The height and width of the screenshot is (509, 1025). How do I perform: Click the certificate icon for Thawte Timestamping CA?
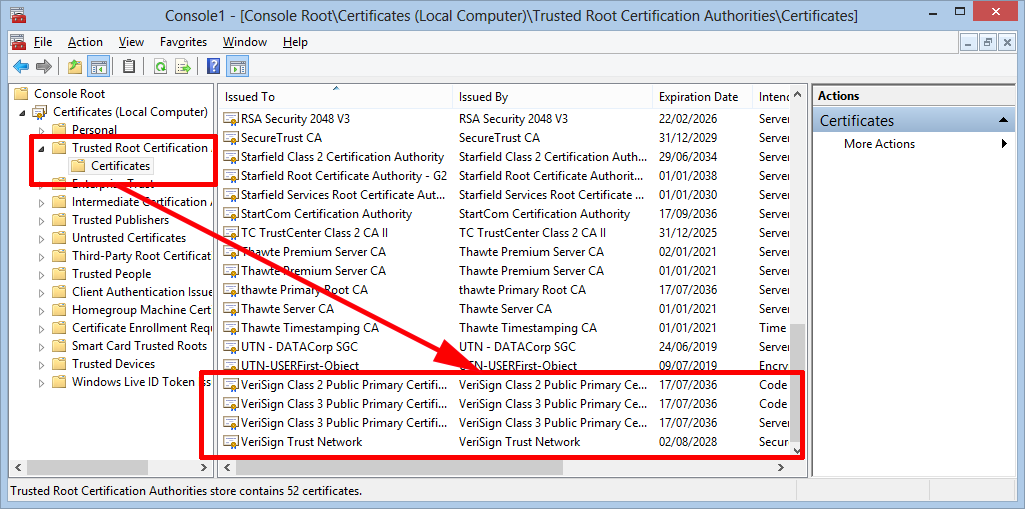(x=231, y=327)
